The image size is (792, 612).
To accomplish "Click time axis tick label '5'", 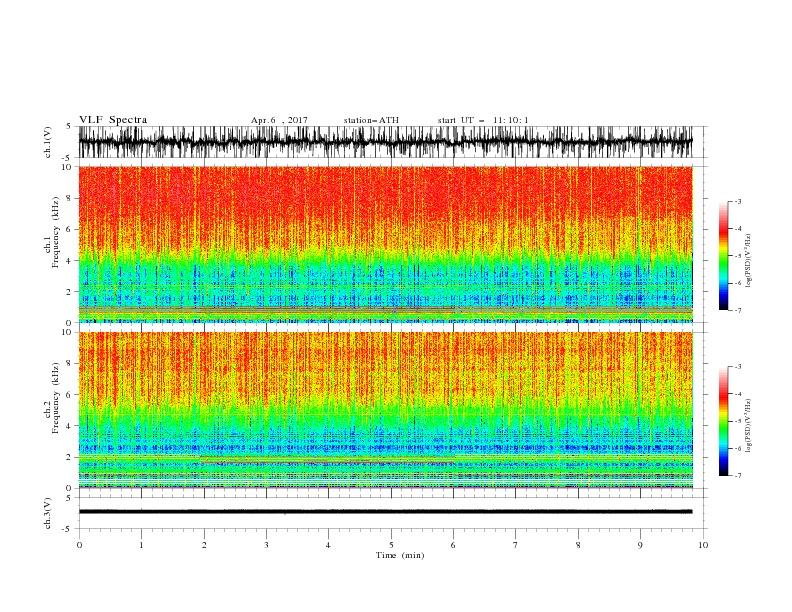I will point(391,545).
